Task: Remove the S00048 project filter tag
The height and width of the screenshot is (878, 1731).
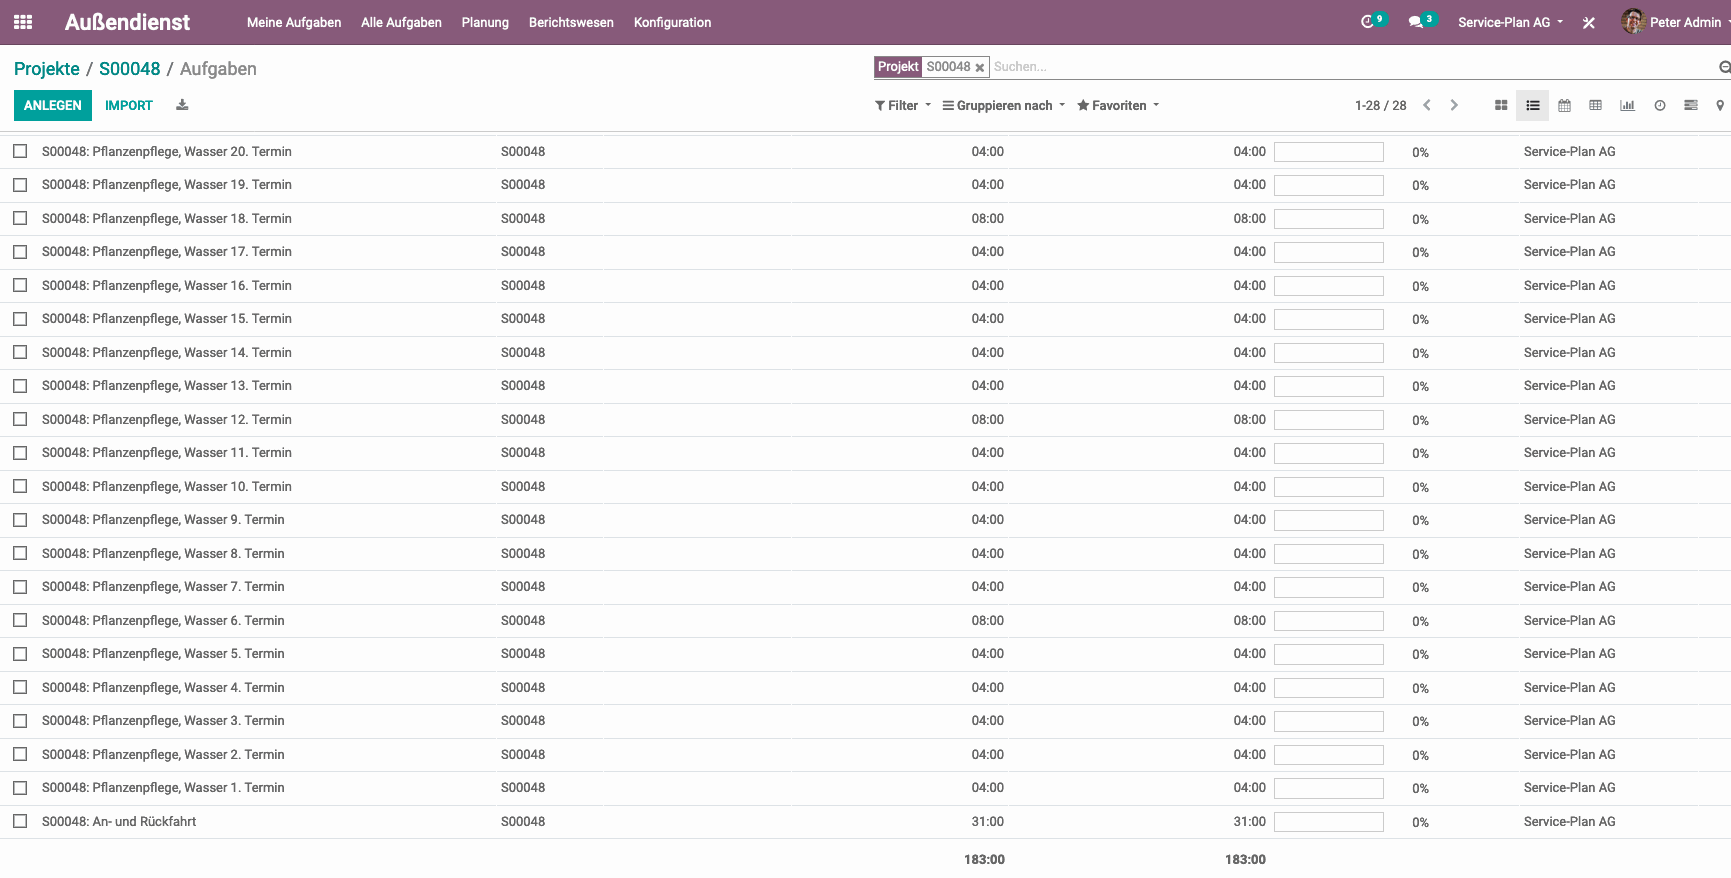Action: click(x=980, y=67)
